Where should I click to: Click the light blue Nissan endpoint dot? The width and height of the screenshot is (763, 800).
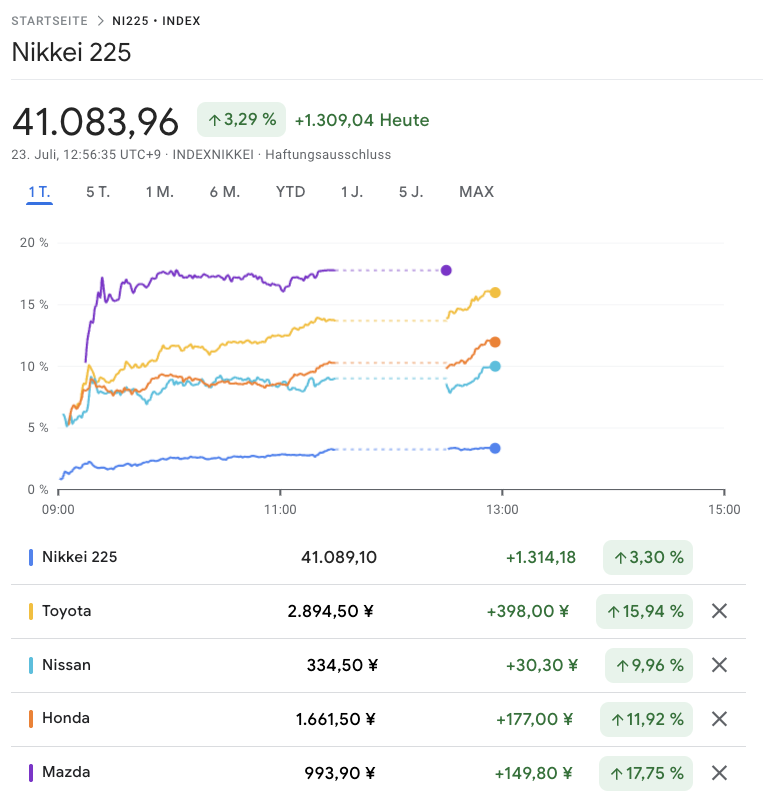click(x=495, y=366)
